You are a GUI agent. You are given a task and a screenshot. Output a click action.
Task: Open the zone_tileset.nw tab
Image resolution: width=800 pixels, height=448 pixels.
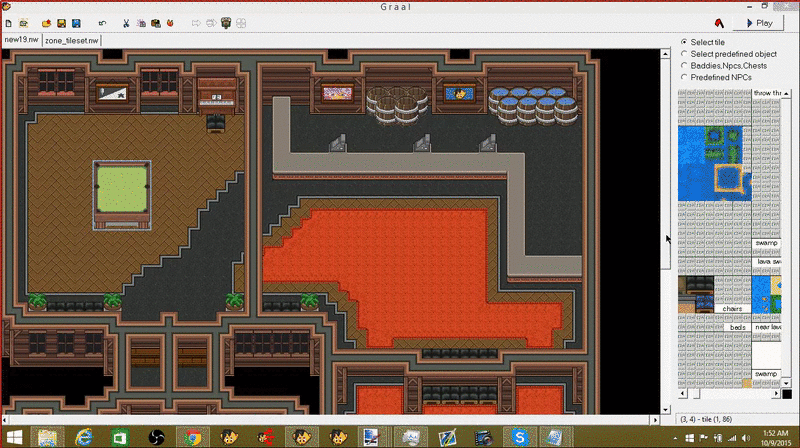coord(71,40)
